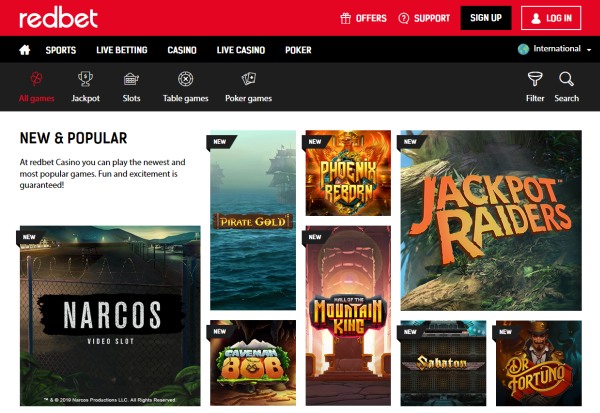Click the question mark Support icon
Viewport: 600px width, 413px height.
403,18
